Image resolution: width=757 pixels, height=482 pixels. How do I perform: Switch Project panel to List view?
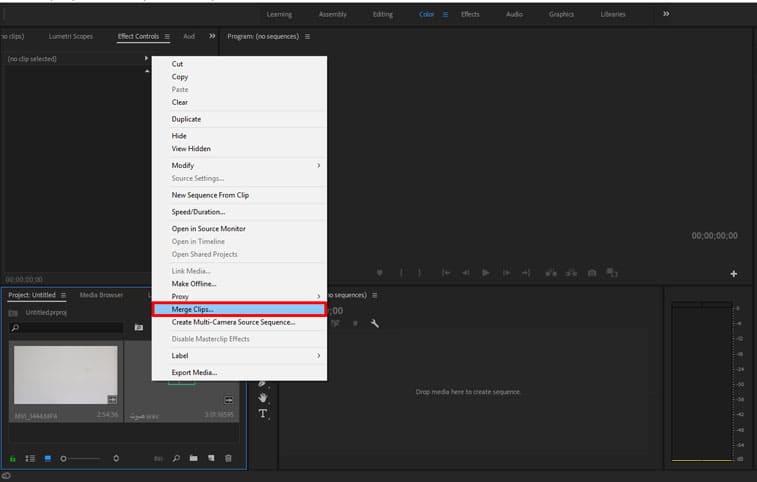click(x=30, y=458)
